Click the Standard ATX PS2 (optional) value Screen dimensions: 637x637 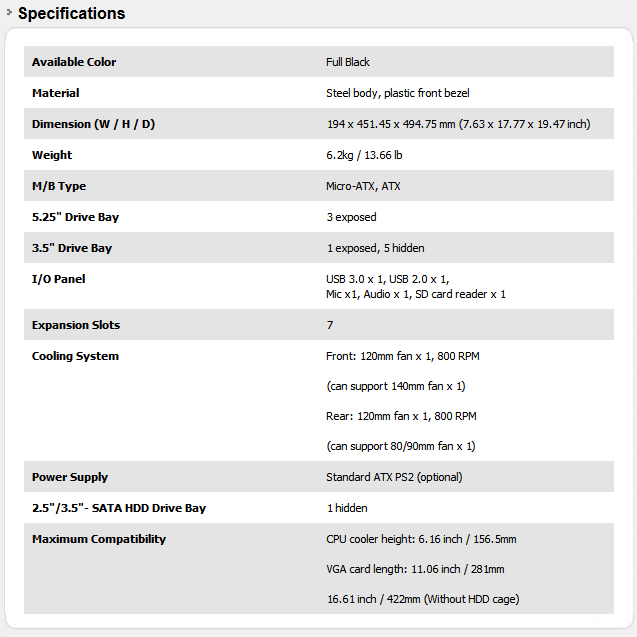[394, 477]
